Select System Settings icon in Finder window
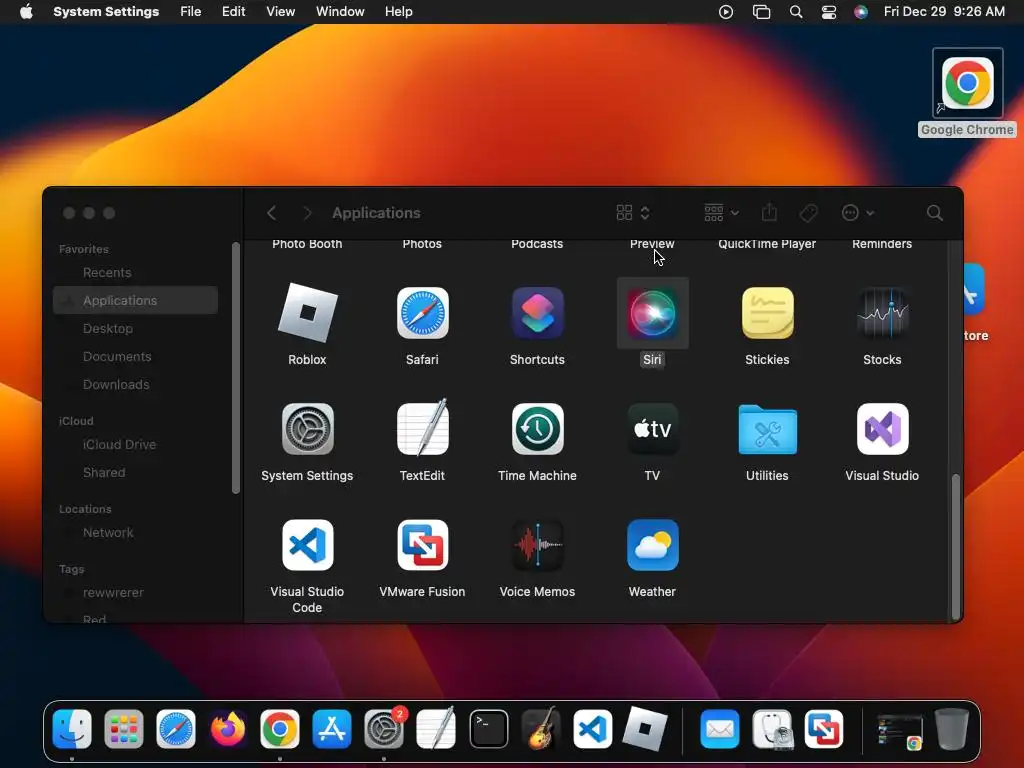The height and width of the screenshot is (768, 1024). [x=308, y=429]
